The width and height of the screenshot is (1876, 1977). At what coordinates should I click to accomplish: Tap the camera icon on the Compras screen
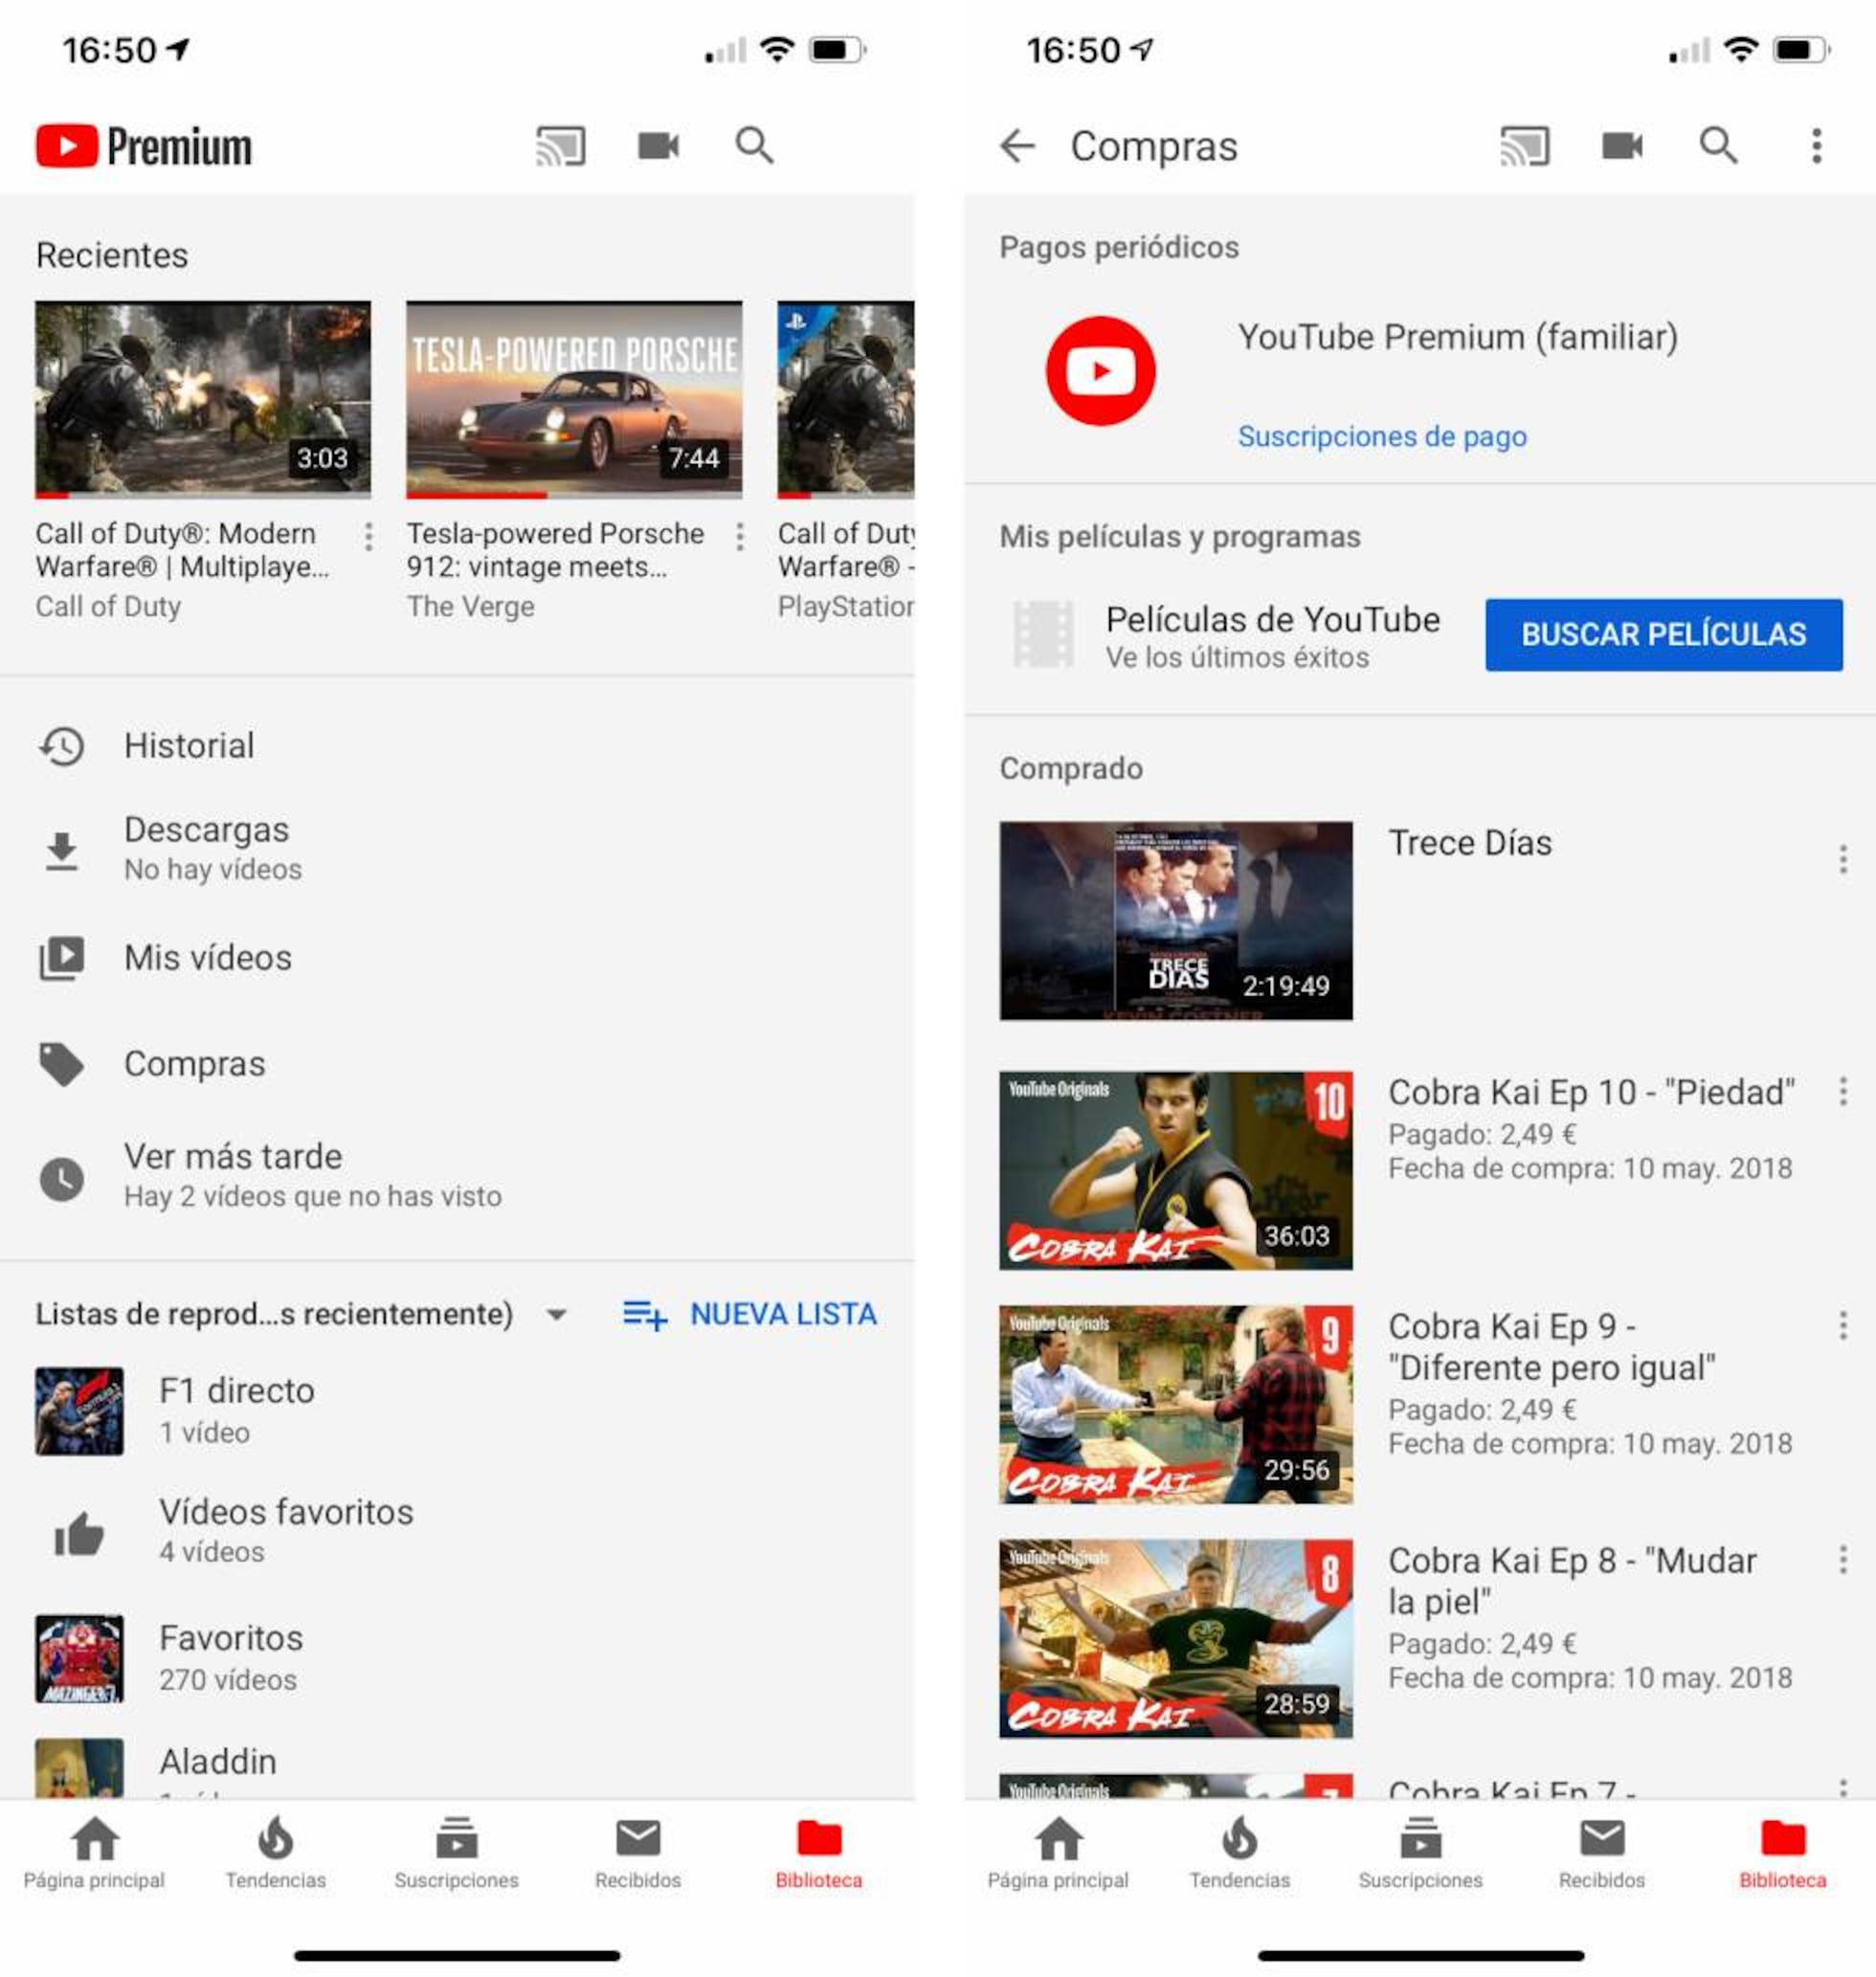tap(1622, 146)
